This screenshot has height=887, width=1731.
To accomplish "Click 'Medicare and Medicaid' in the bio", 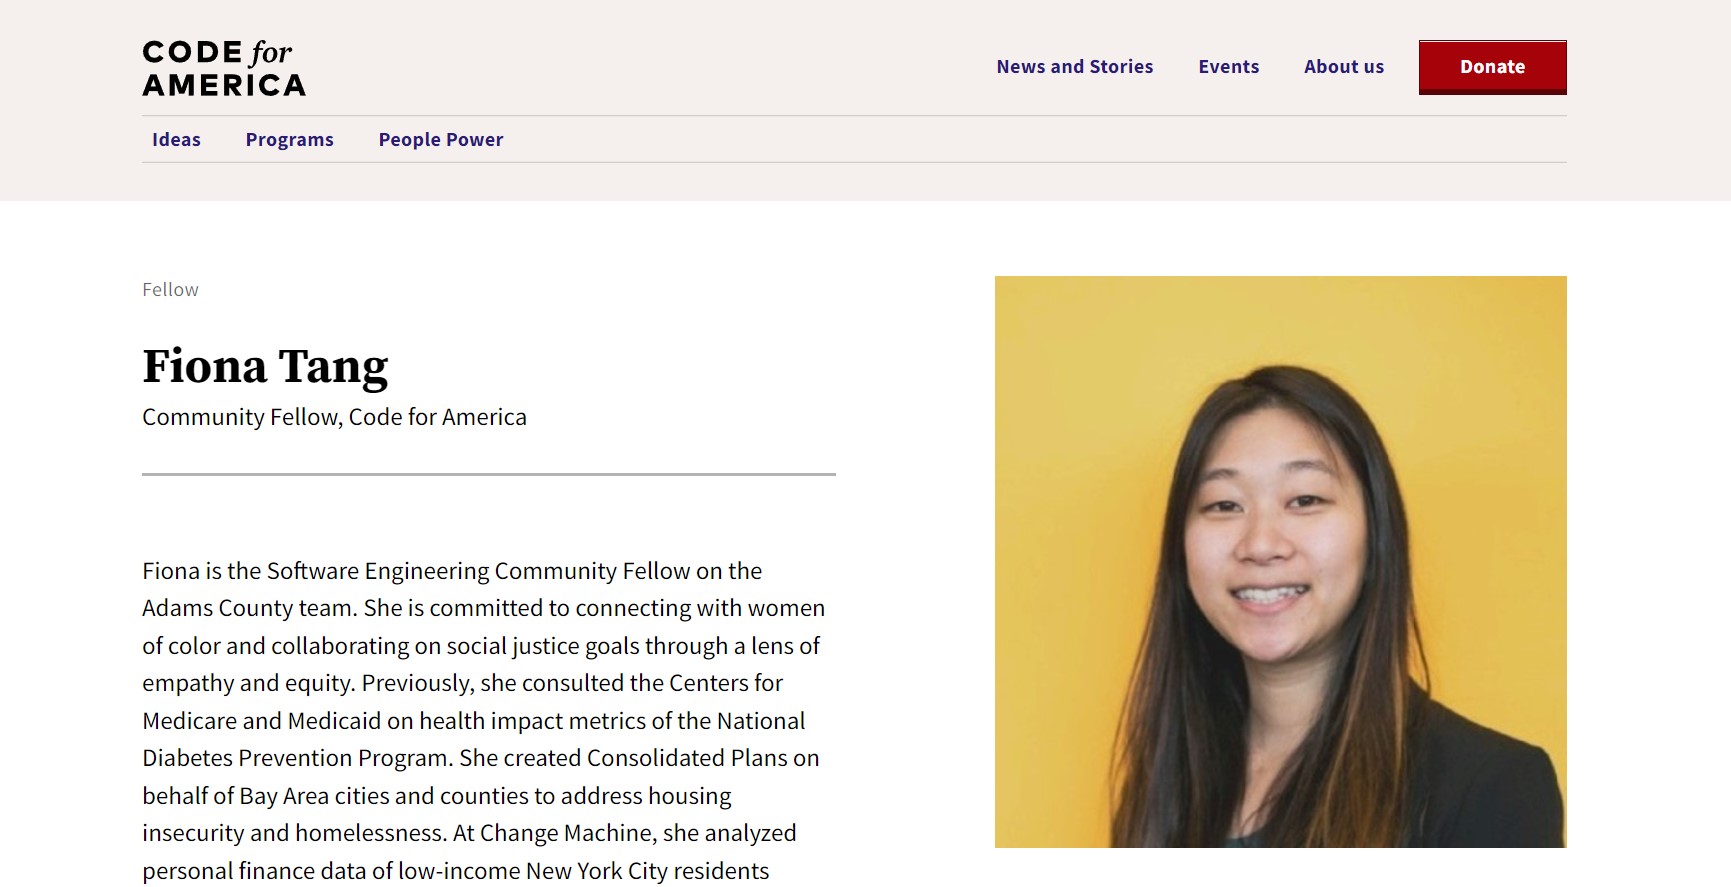I will click(261, 722).
